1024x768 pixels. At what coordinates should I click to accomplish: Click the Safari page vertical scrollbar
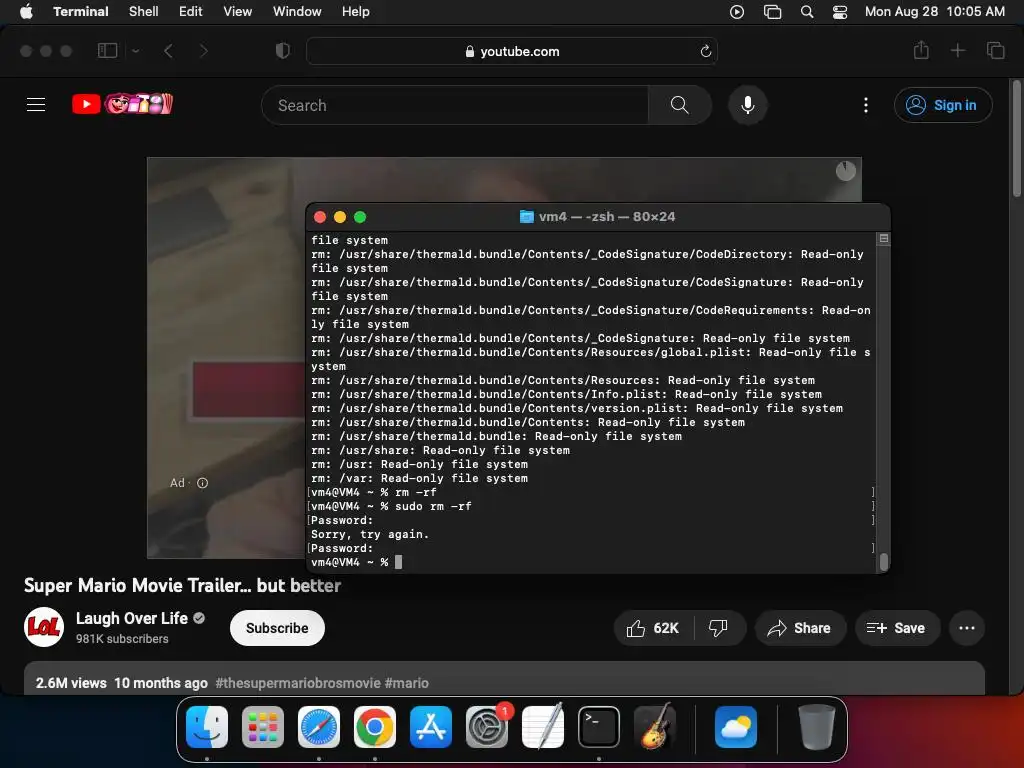(1016, 138)
